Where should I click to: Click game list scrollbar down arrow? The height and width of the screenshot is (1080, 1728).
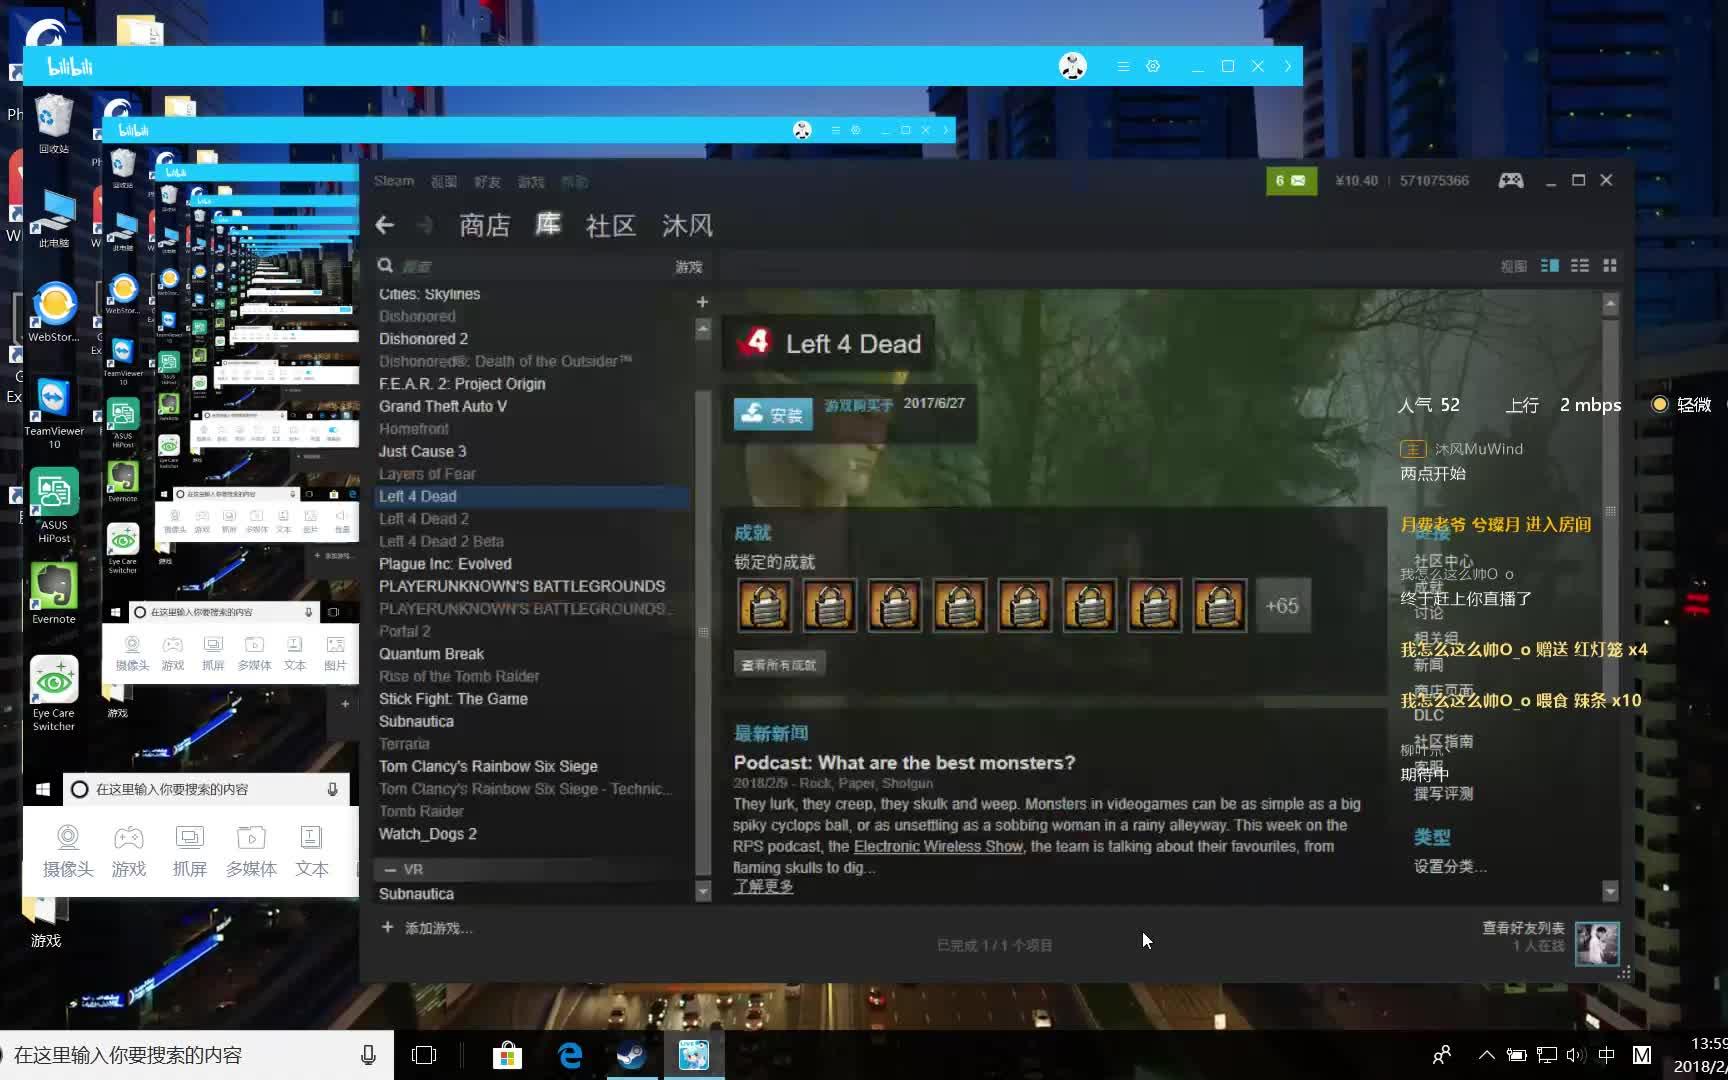pos(703,890)
